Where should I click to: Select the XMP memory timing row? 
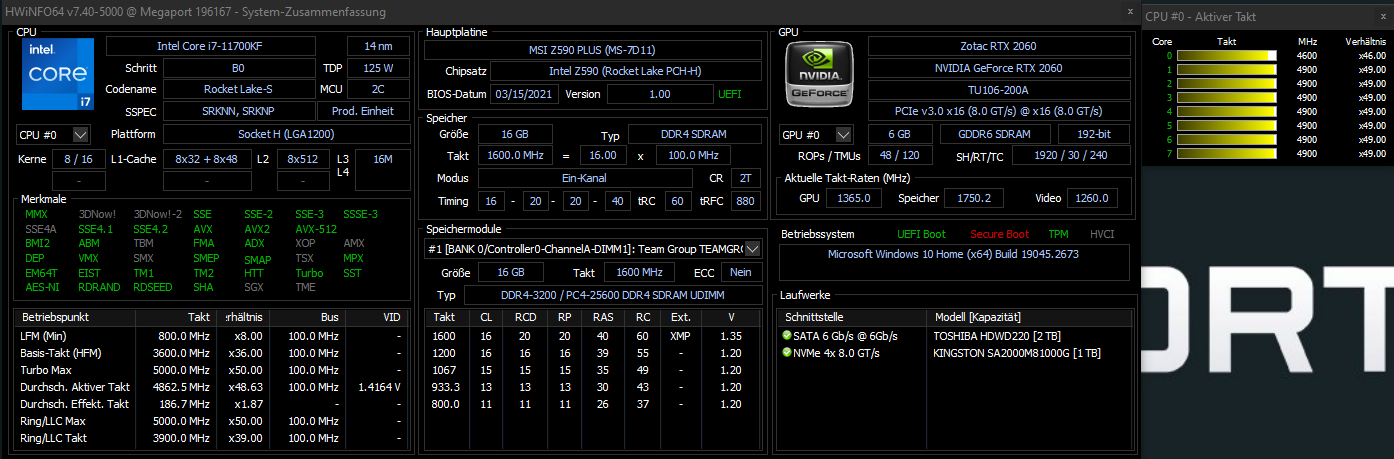click(x=594, y=336)
